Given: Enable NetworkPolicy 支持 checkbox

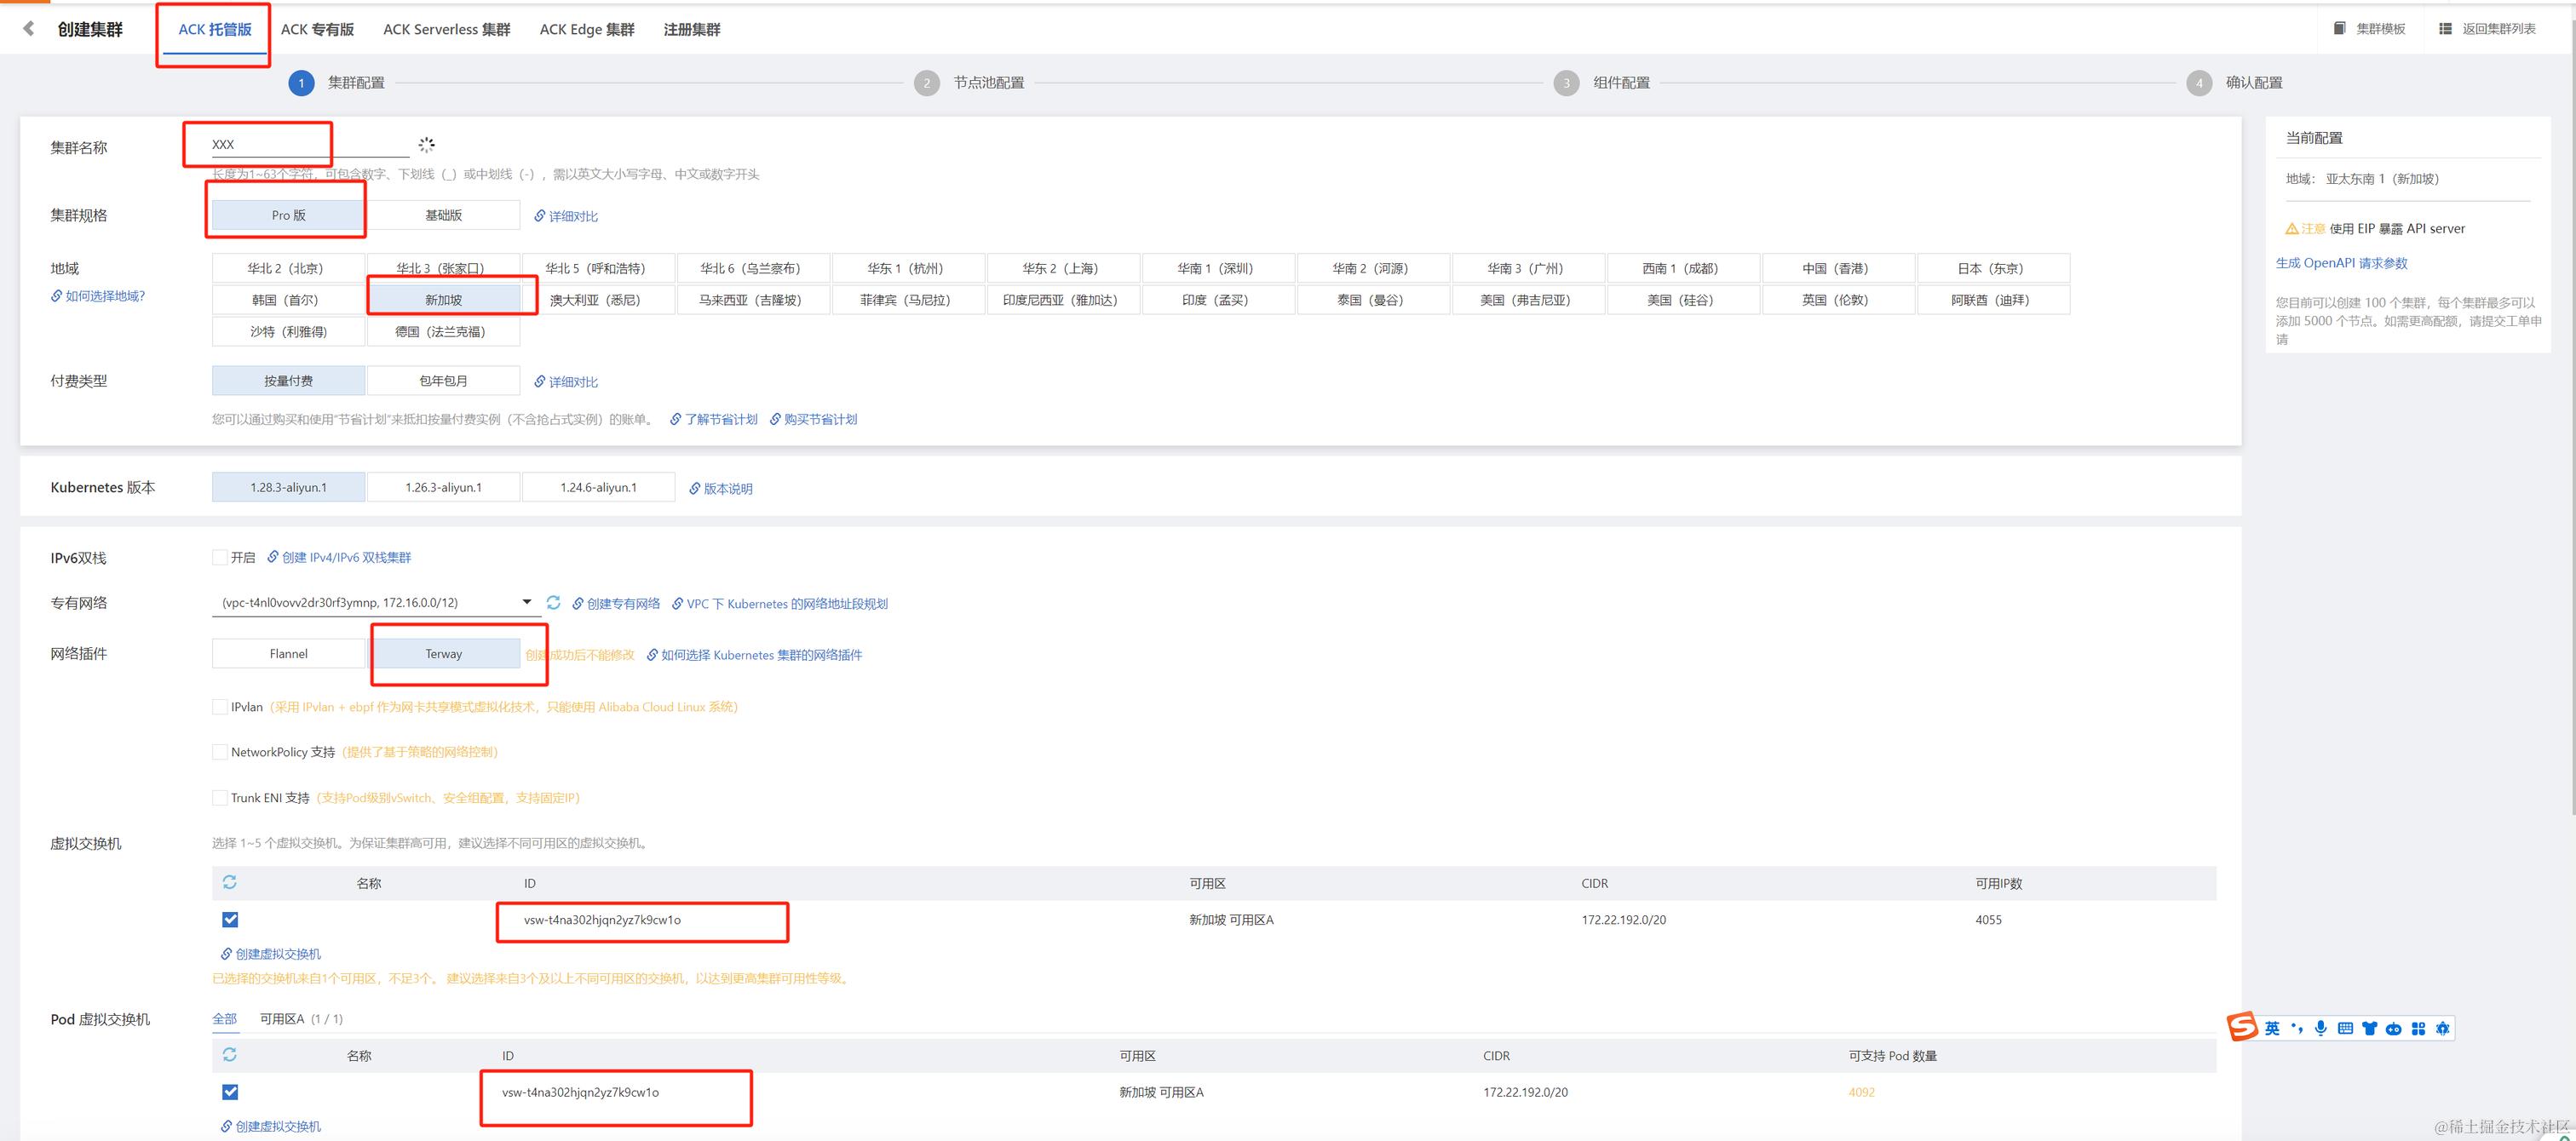Looking at the screenshot, I should coord(219,752).
